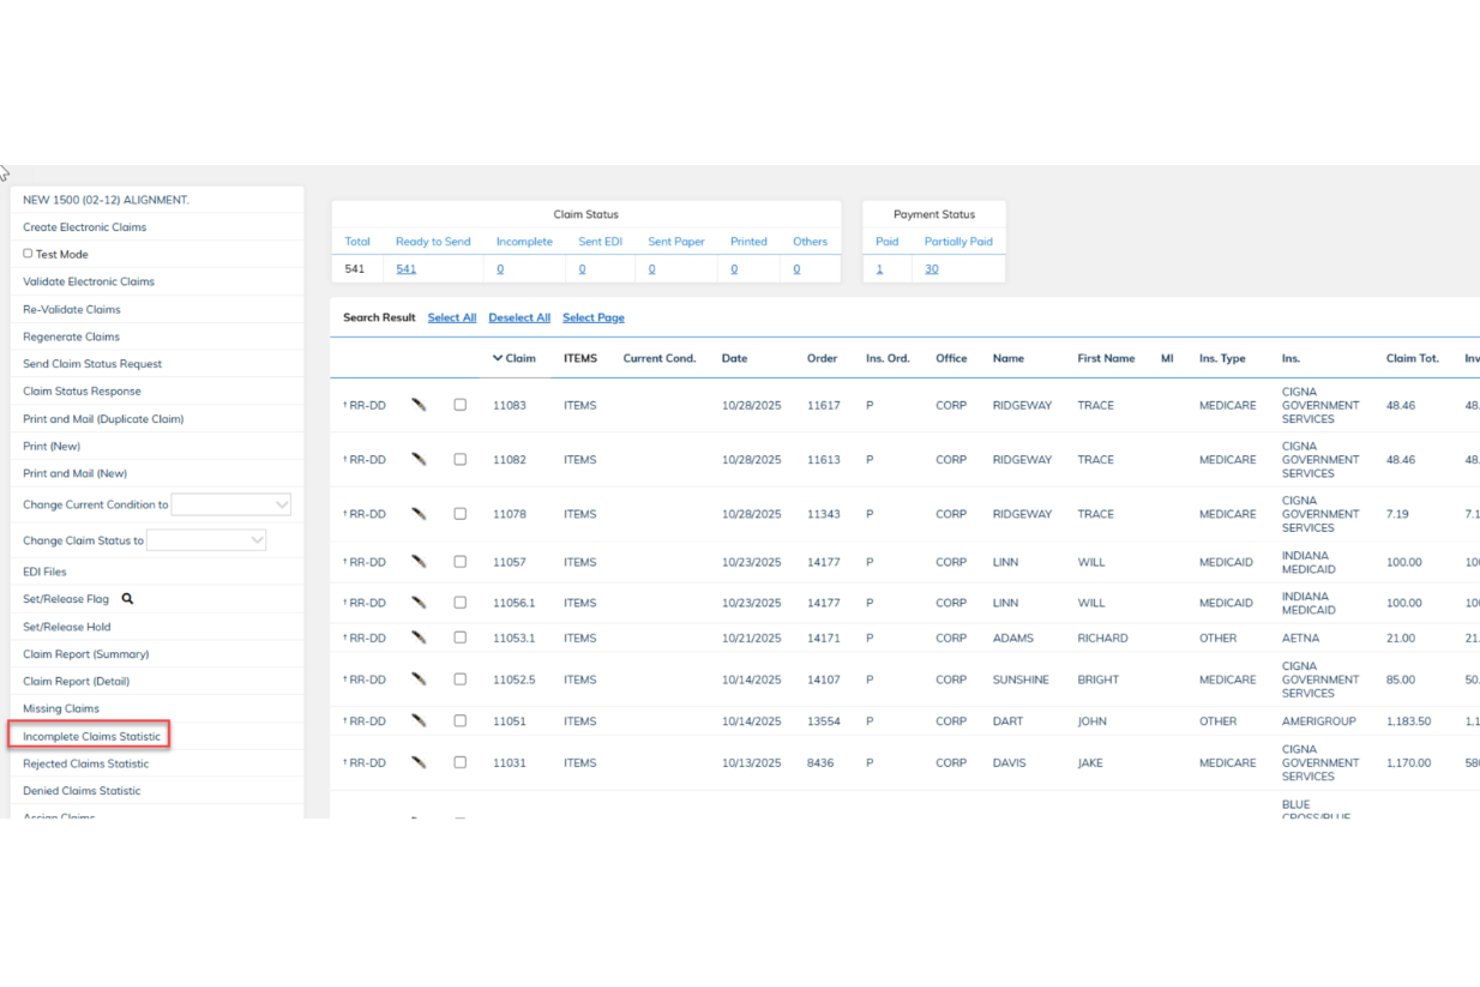Choose Re-Validate Claims option

72,310
